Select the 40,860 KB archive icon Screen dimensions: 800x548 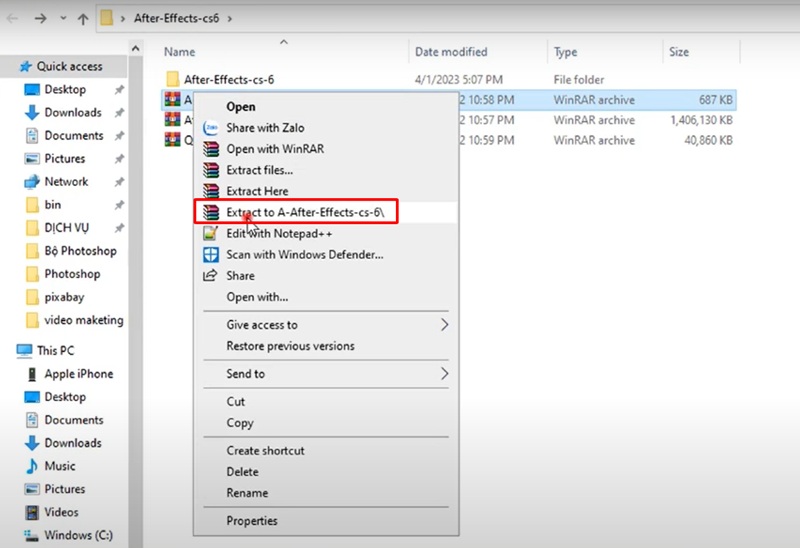[x=172, y=139]
